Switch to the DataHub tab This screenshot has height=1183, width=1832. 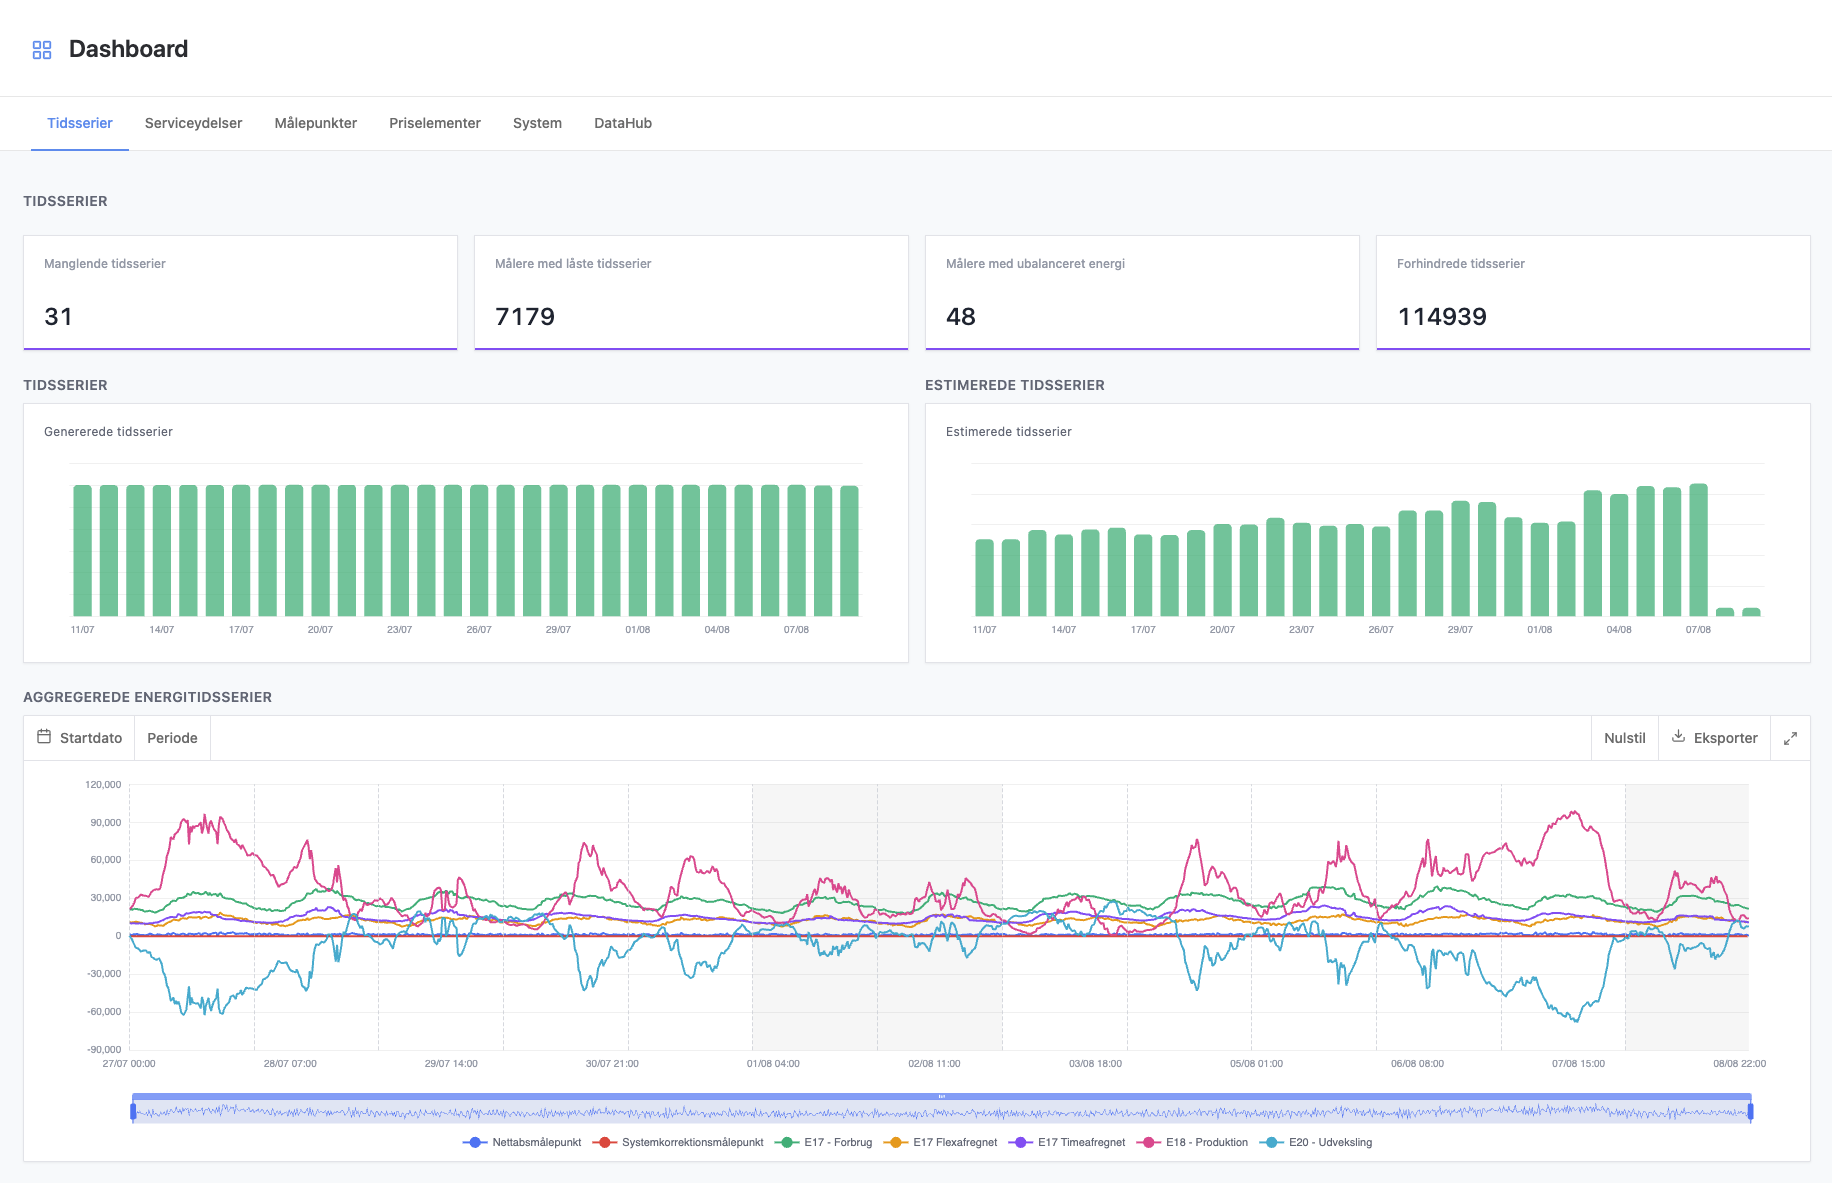tap(623, 123)
